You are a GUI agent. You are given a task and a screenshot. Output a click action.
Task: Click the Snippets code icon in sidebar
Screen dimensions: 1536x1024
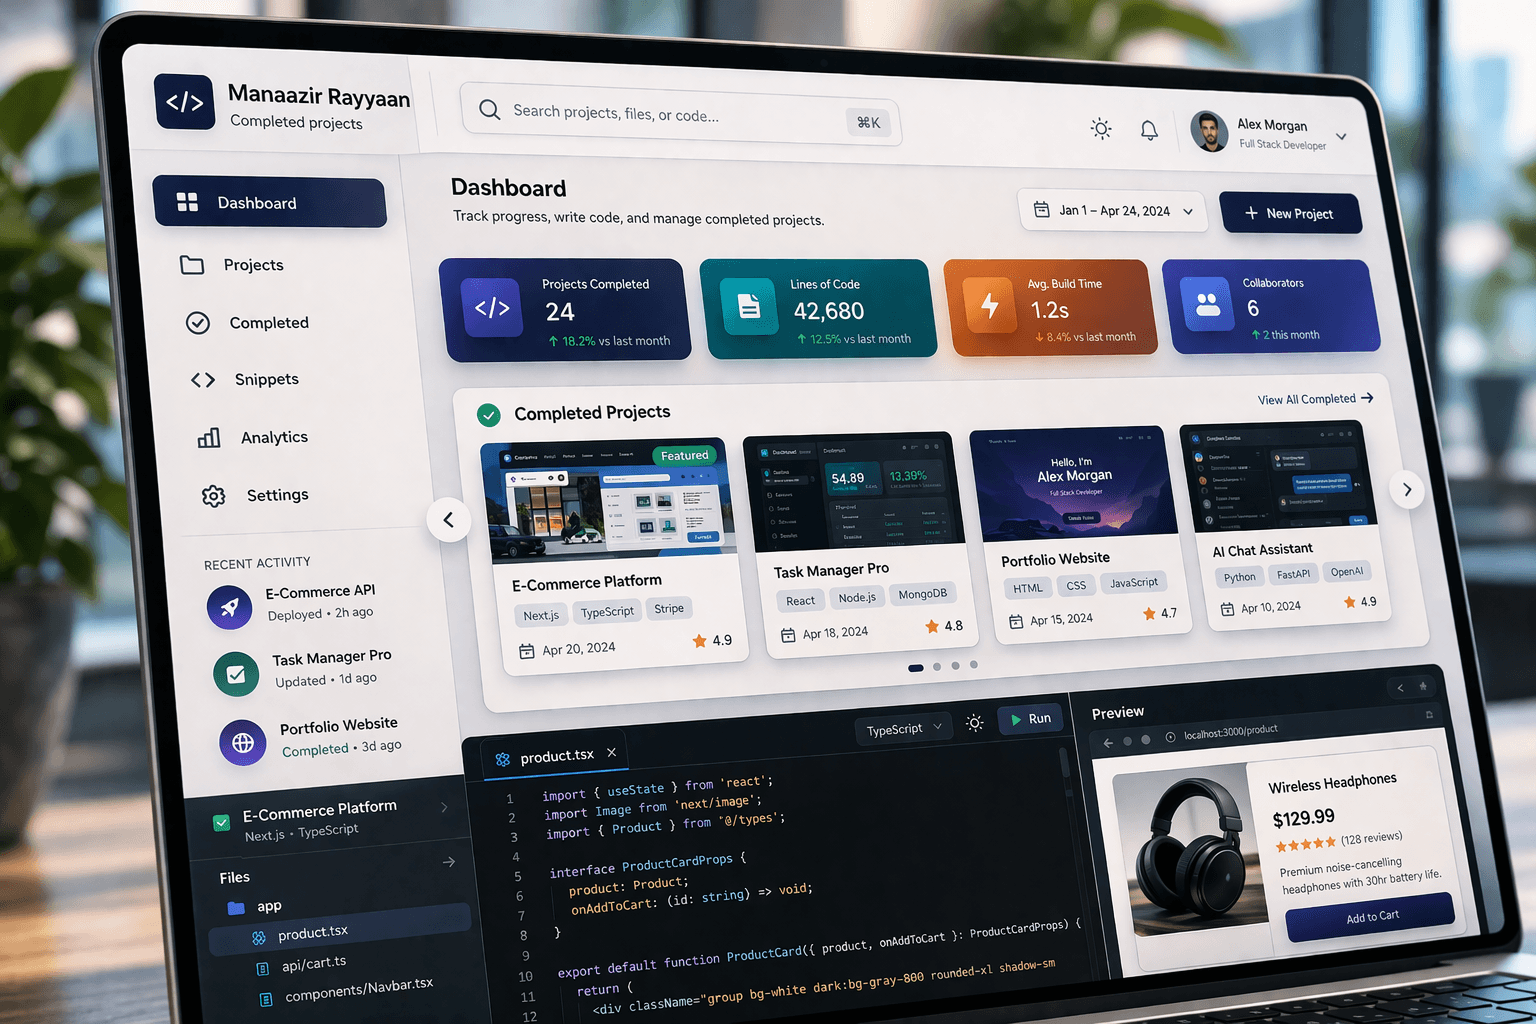pyautogui.click(x=202, y=379)
